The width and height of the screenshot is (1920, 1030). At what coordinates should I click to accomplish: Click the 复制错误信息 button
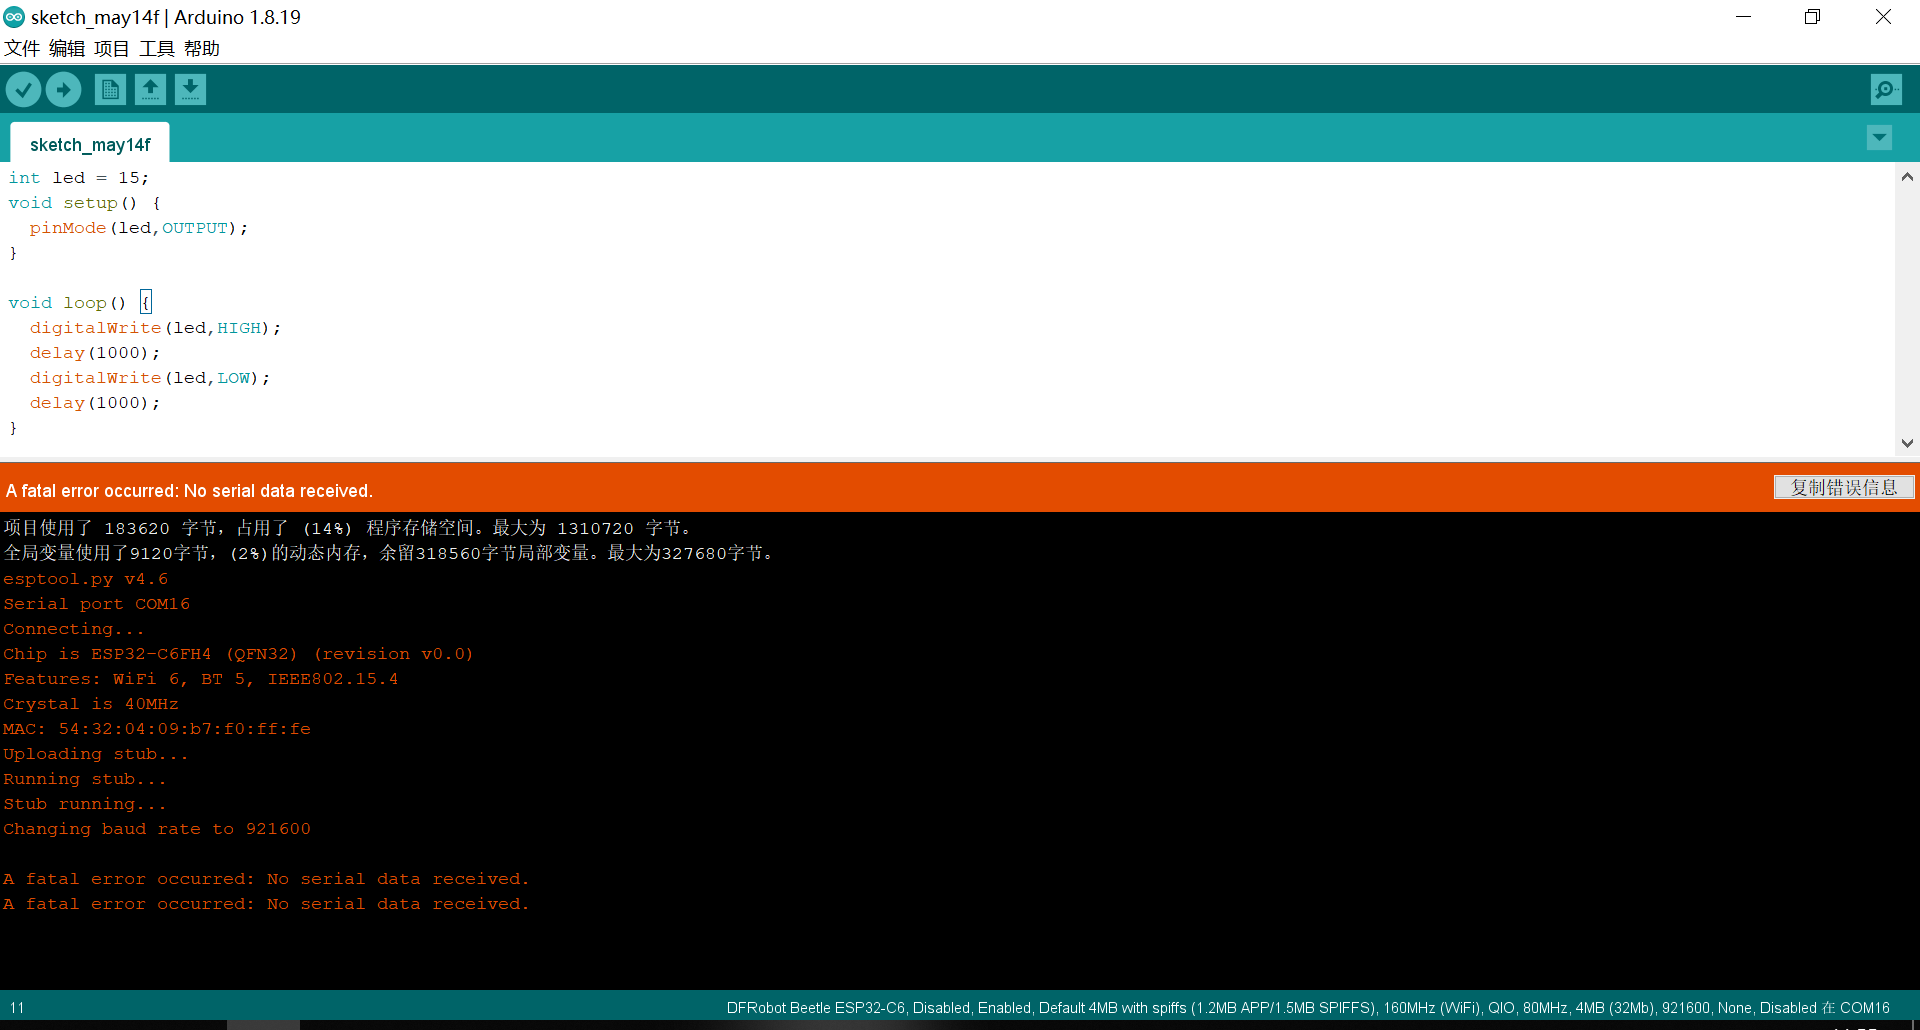(1844, 487)
